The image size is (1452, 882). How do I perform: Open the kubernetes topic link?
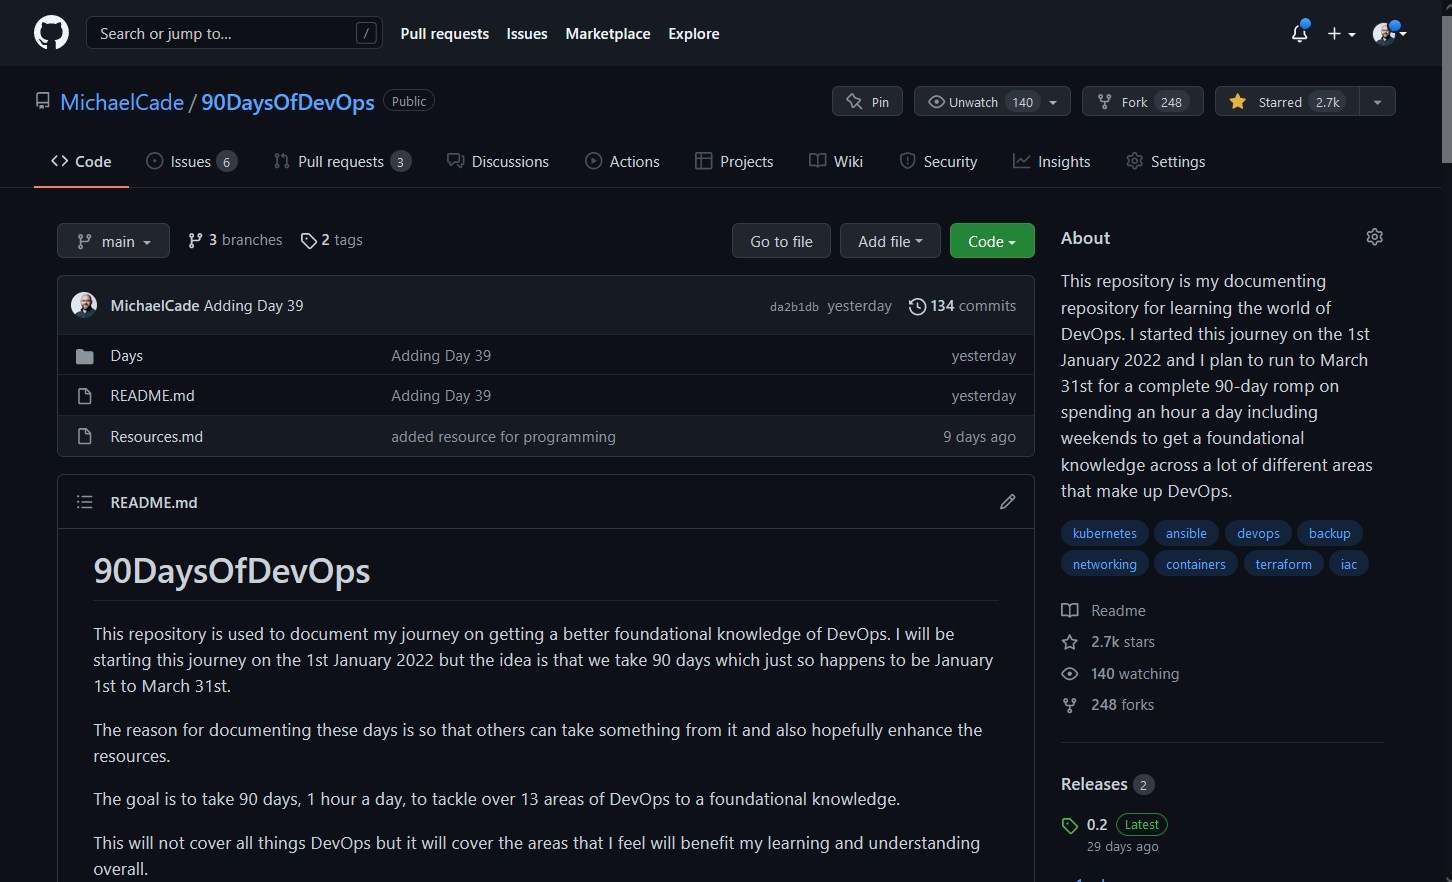point(1104,532)
